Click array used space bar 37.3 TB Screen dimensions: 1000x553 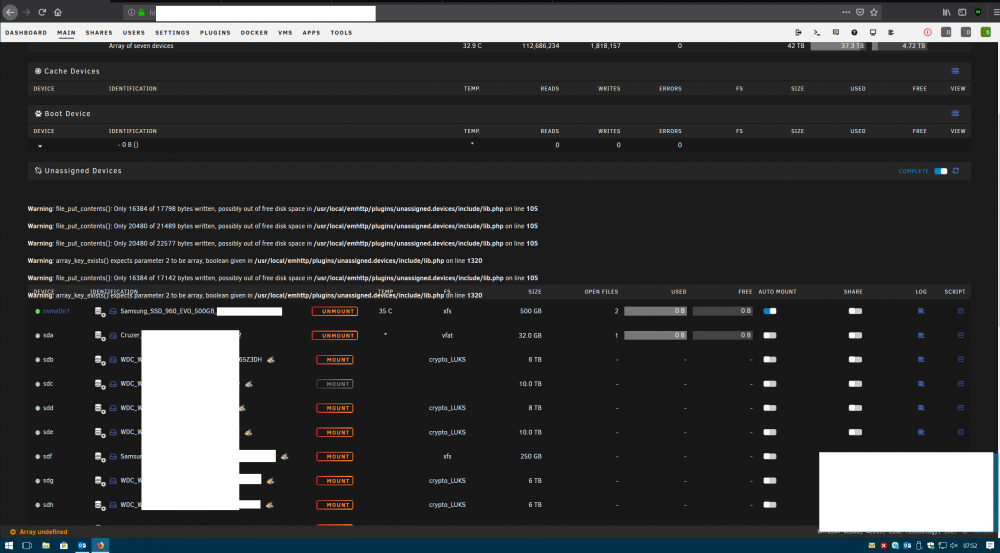(x=837, y=46)
